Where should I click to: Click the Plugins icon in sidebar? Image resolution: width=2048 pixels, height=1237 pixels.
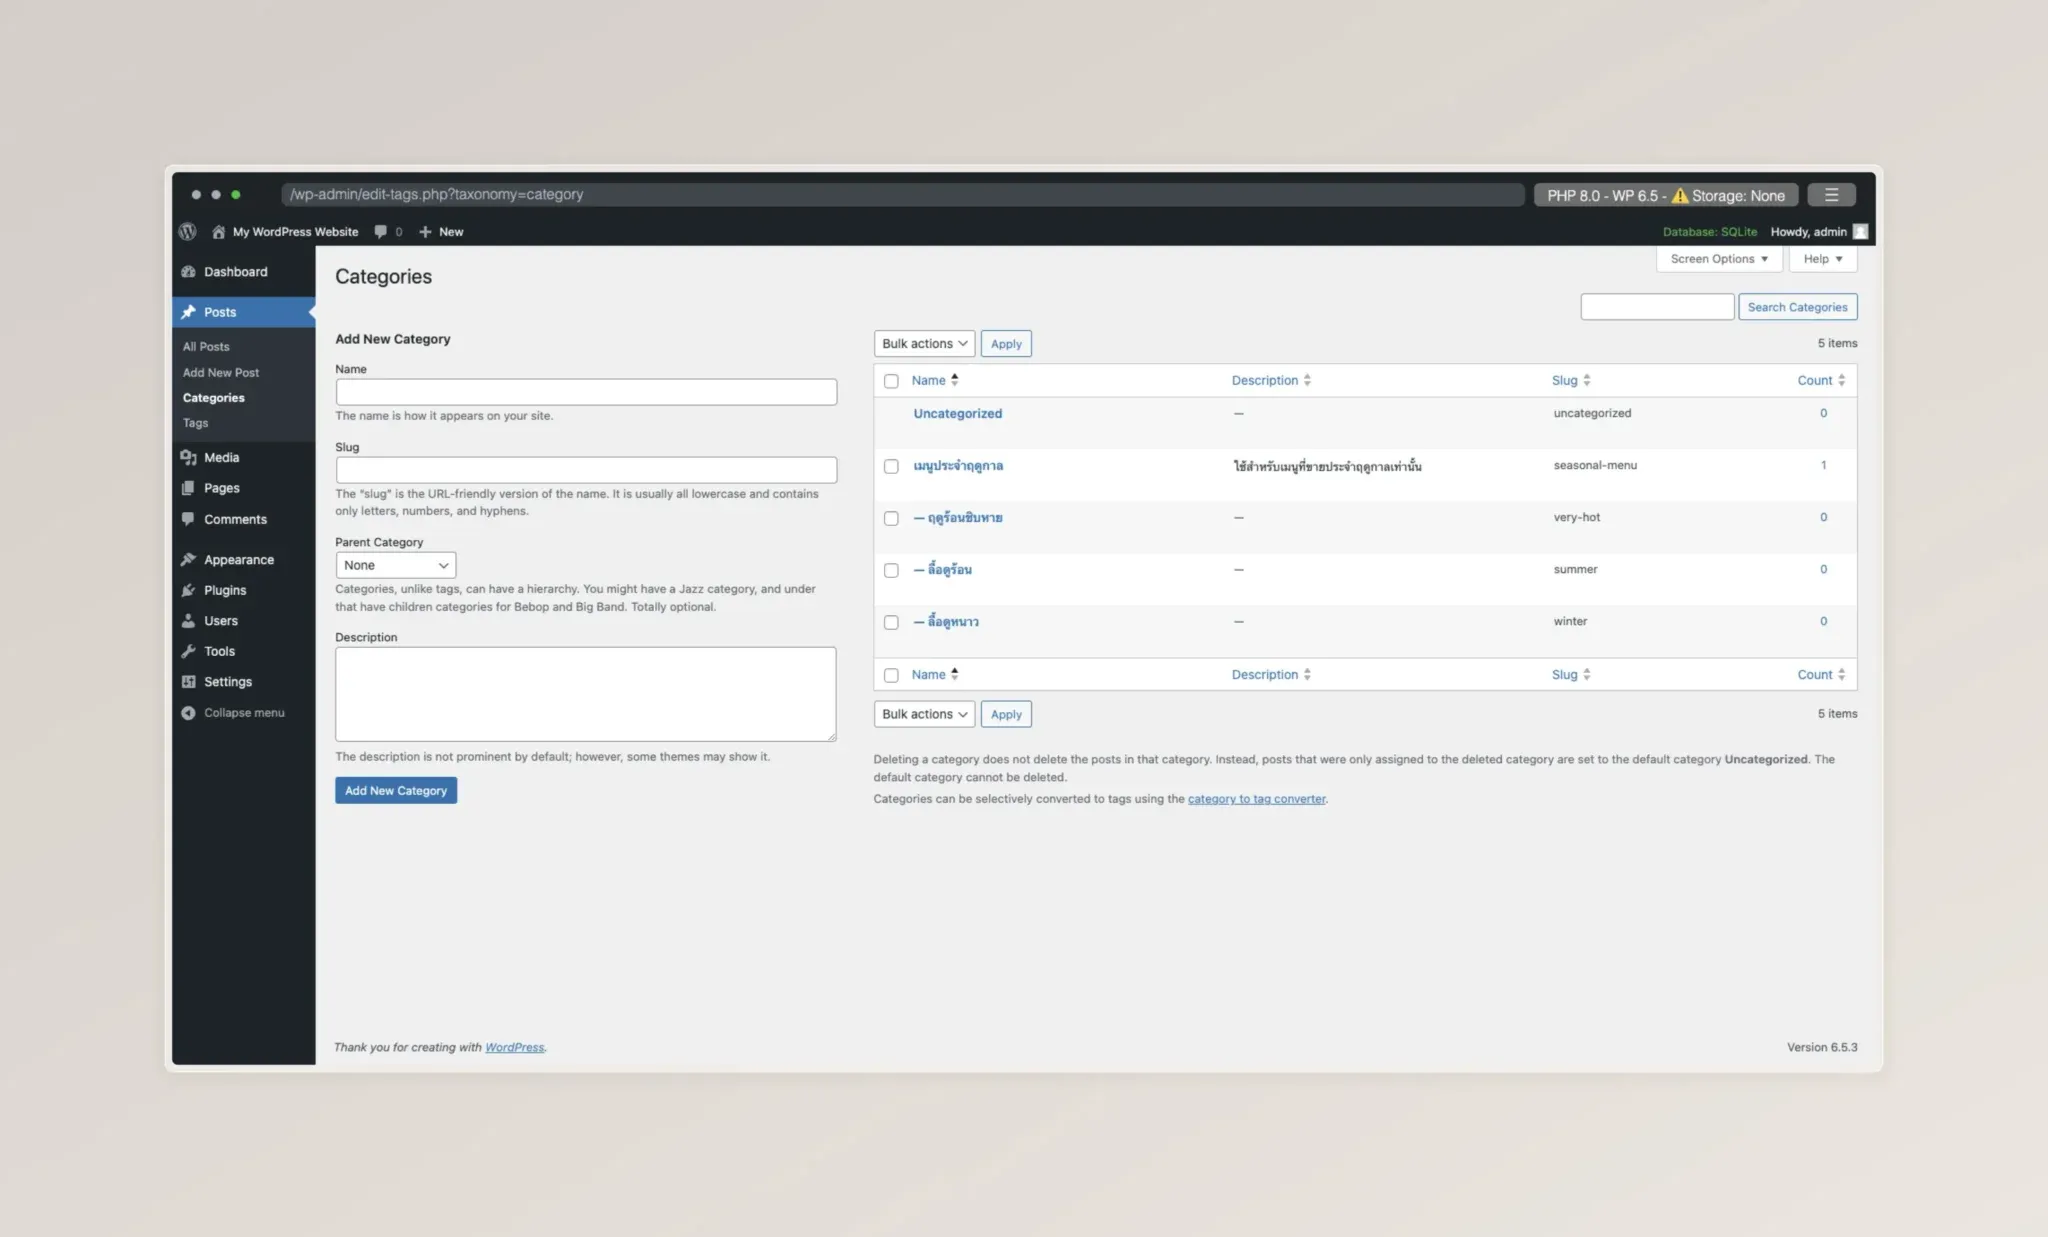pyautogui.click(x=188, y=590)
